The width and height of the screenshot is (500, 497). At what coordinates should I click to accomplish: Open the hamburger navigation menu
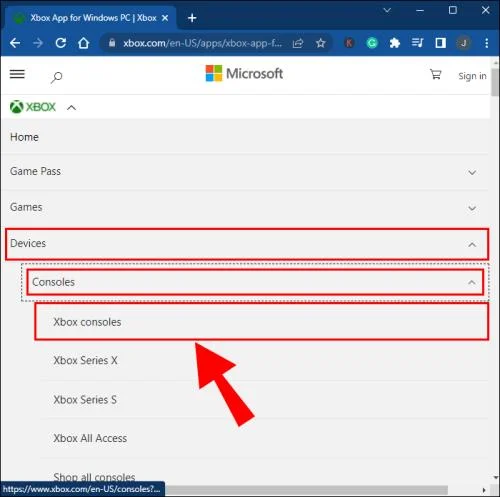[17, 74]
